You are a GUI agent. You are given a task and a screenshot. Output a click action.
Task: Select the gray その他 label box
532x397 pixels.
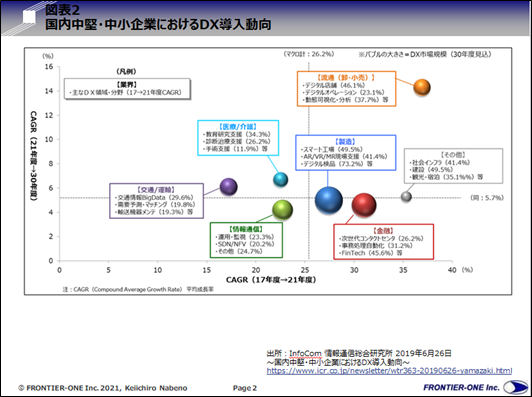(x=453, y=166)
